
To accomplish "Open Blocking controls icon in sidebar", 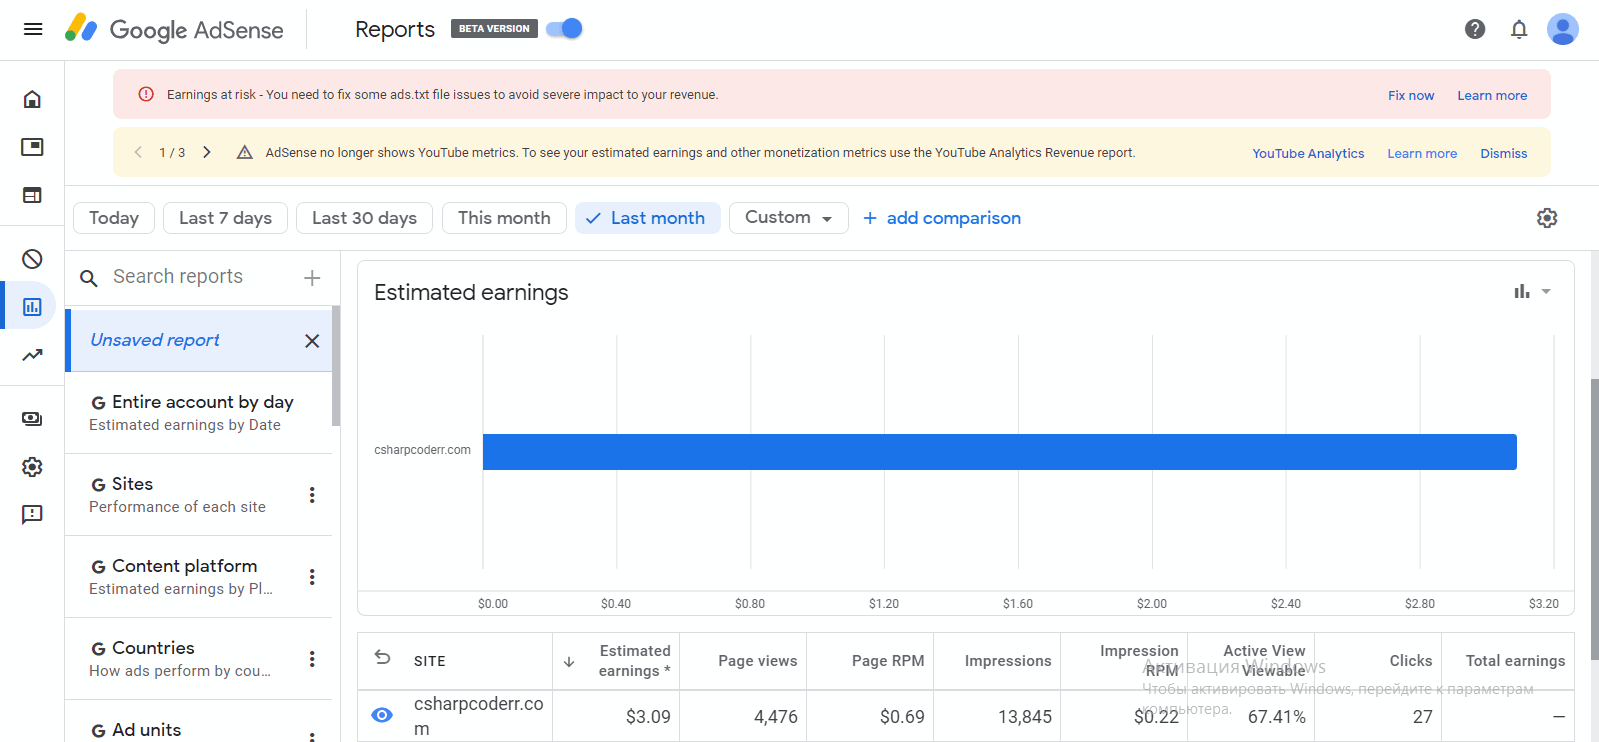I will (x=32, y=259).
